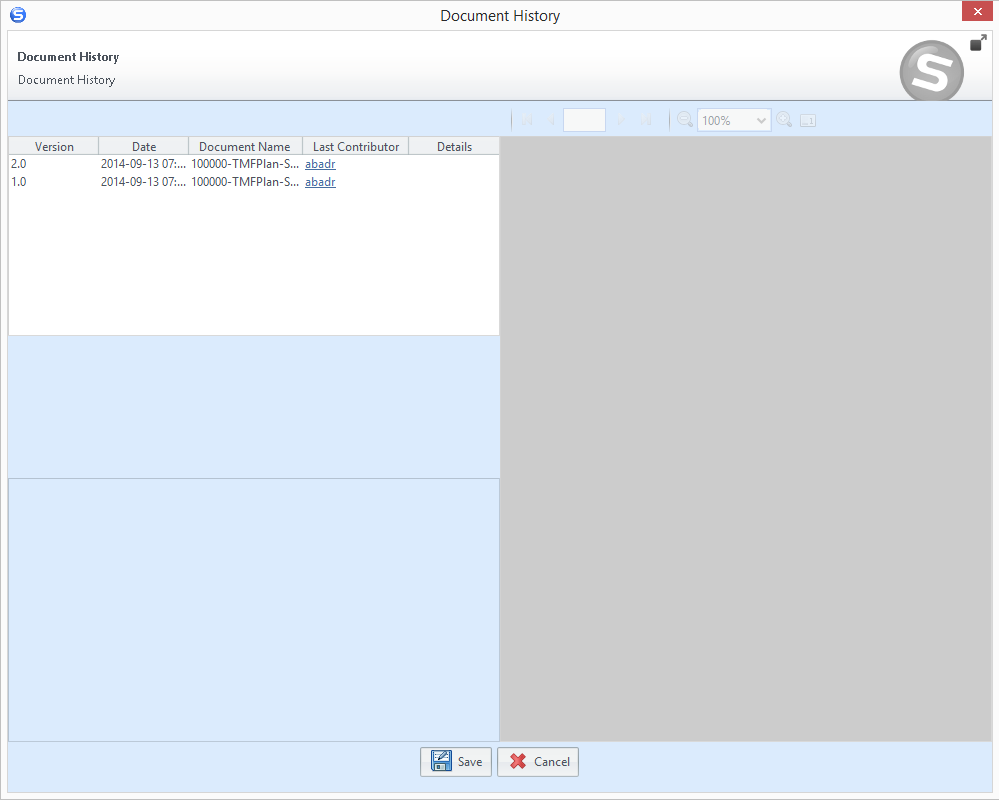
Task: Click the actual-size page view icon
Action: pyautogui.click(x=808, y=120)
